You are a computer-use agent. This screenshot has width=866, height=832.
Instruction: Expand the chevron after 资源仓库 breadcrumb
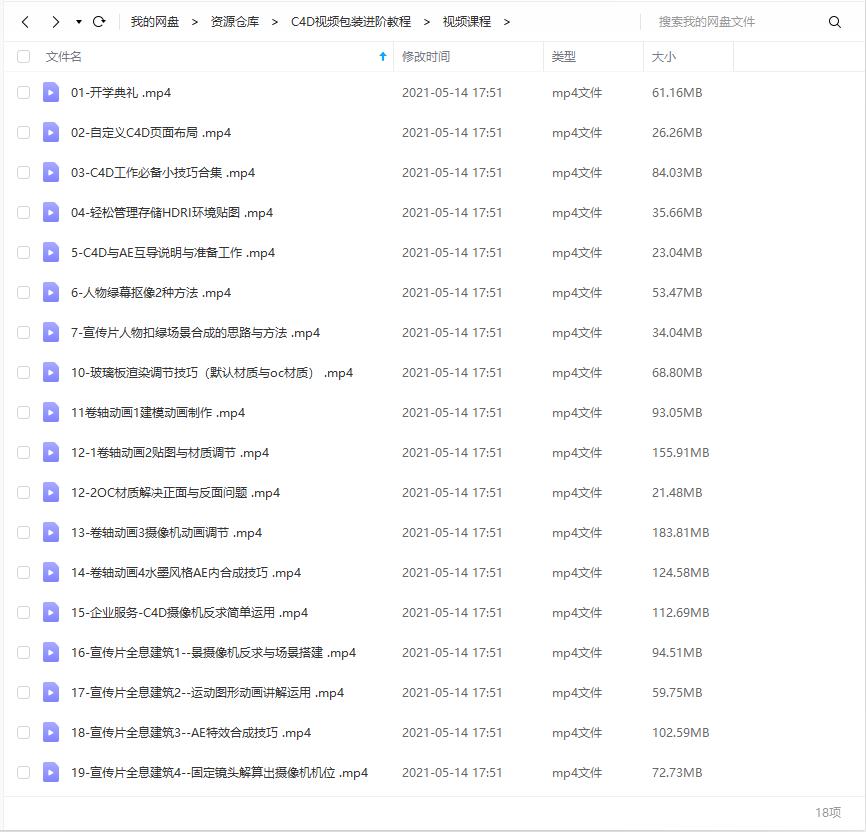274,22
